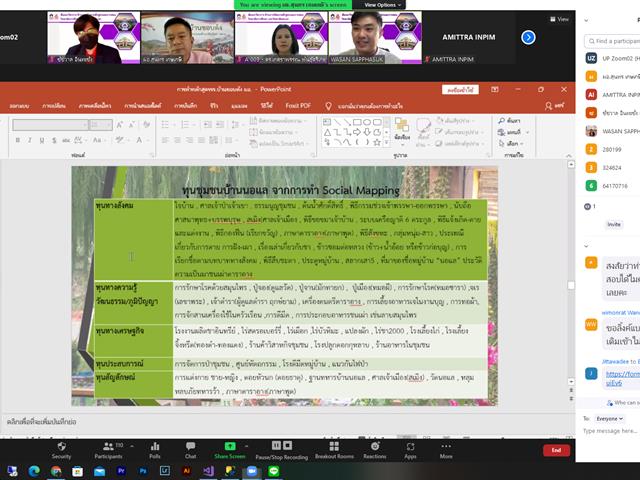640x480 pixels.
Task: Open Reactions menu
Action: click(x=375, y=450)
